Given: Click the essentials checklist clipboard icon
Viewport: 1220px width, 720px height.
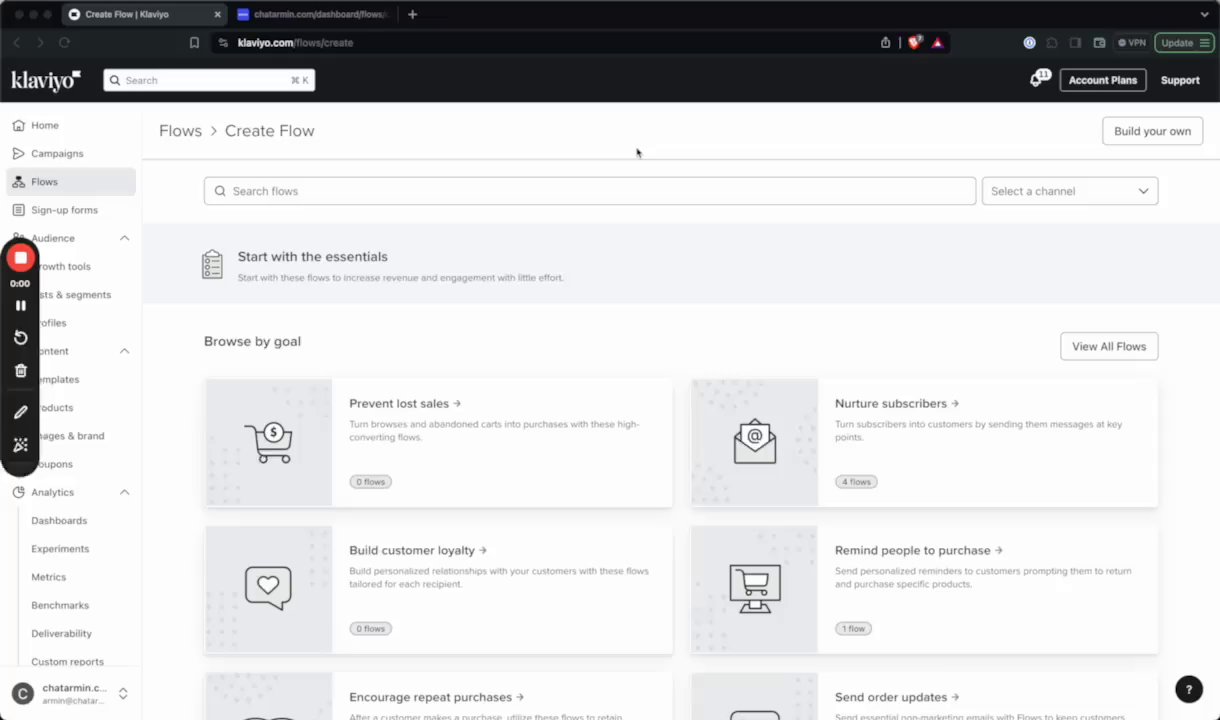Looking at the screenshot, I should (212, 264).
